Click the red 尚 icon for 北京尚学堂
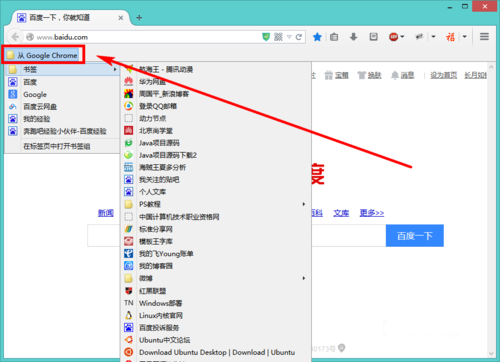This screenshot has width=500, height=362. (x=128, y=130)
